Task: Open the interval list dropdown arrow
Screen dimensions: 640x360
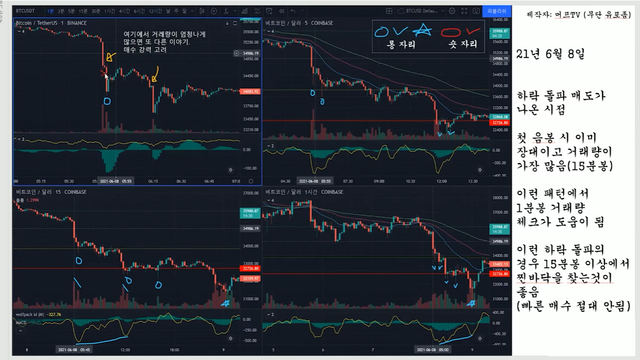Action: pyautogui.click(x=192, y=11)
